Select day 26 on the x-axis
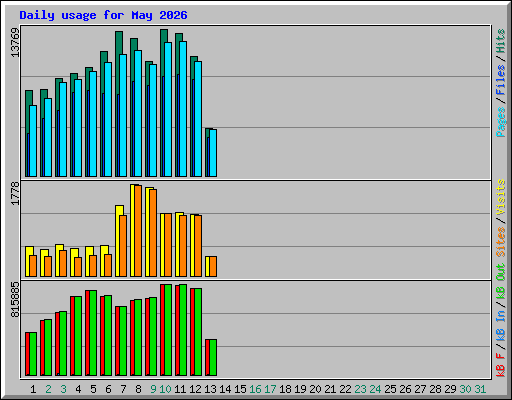This screenshot has width=512, height=400. pyautogui.click(x=405, y=389)
